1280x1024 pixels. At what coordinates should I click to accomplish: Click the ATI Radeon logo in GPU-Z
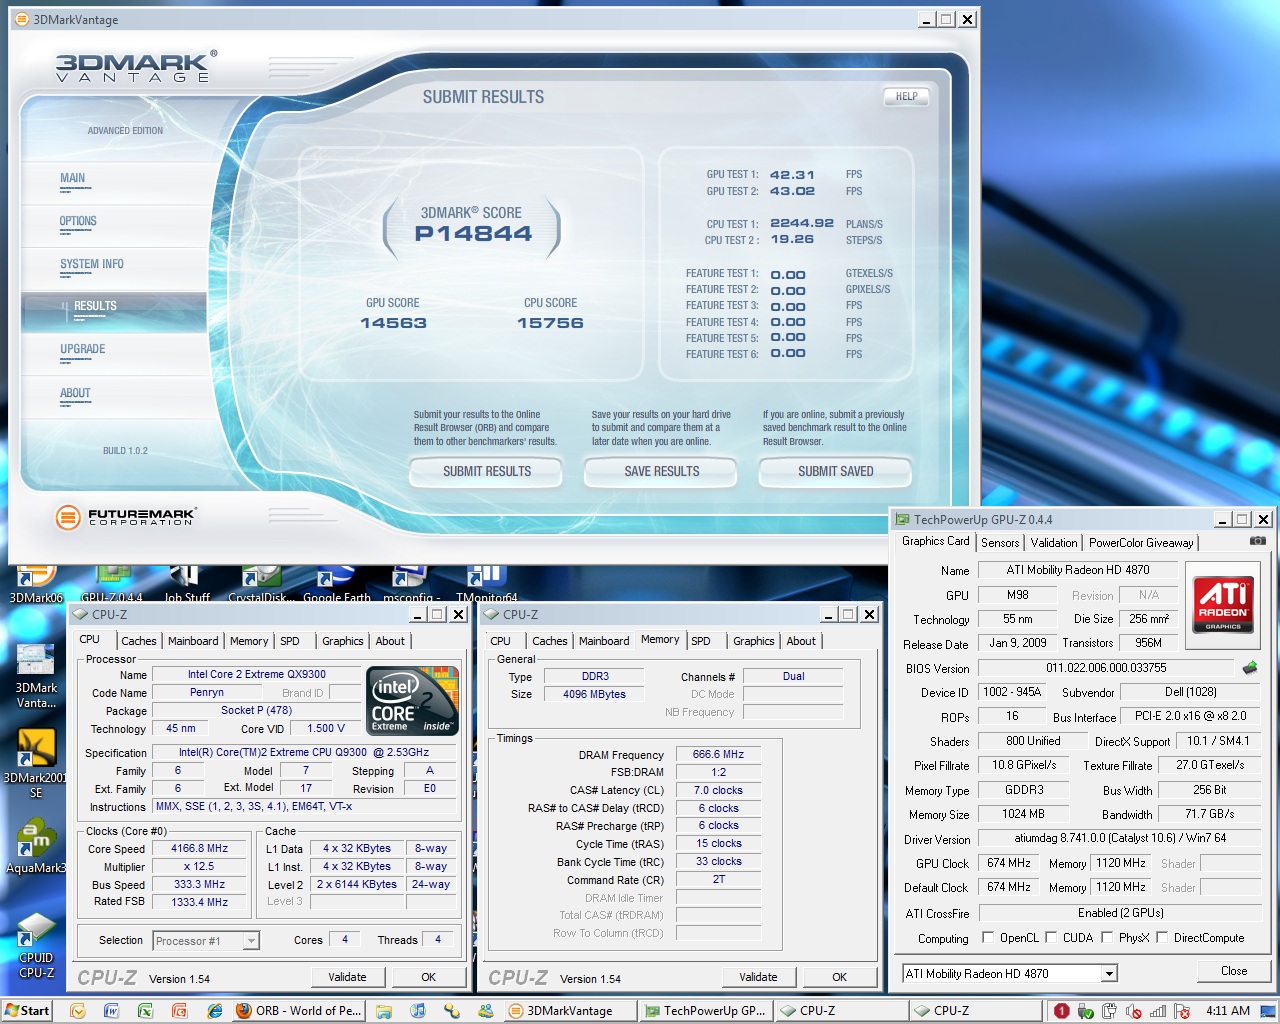coord(1223,603)
